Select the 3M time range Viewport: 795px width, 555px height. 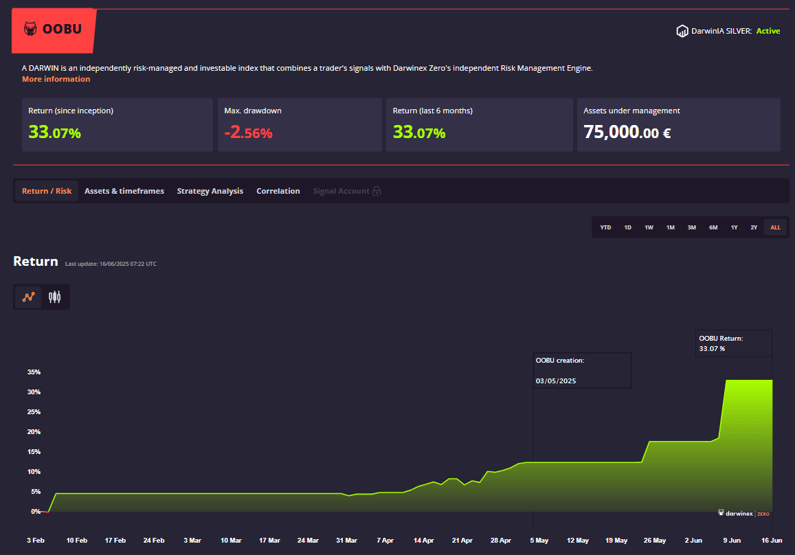coord(691,228)
